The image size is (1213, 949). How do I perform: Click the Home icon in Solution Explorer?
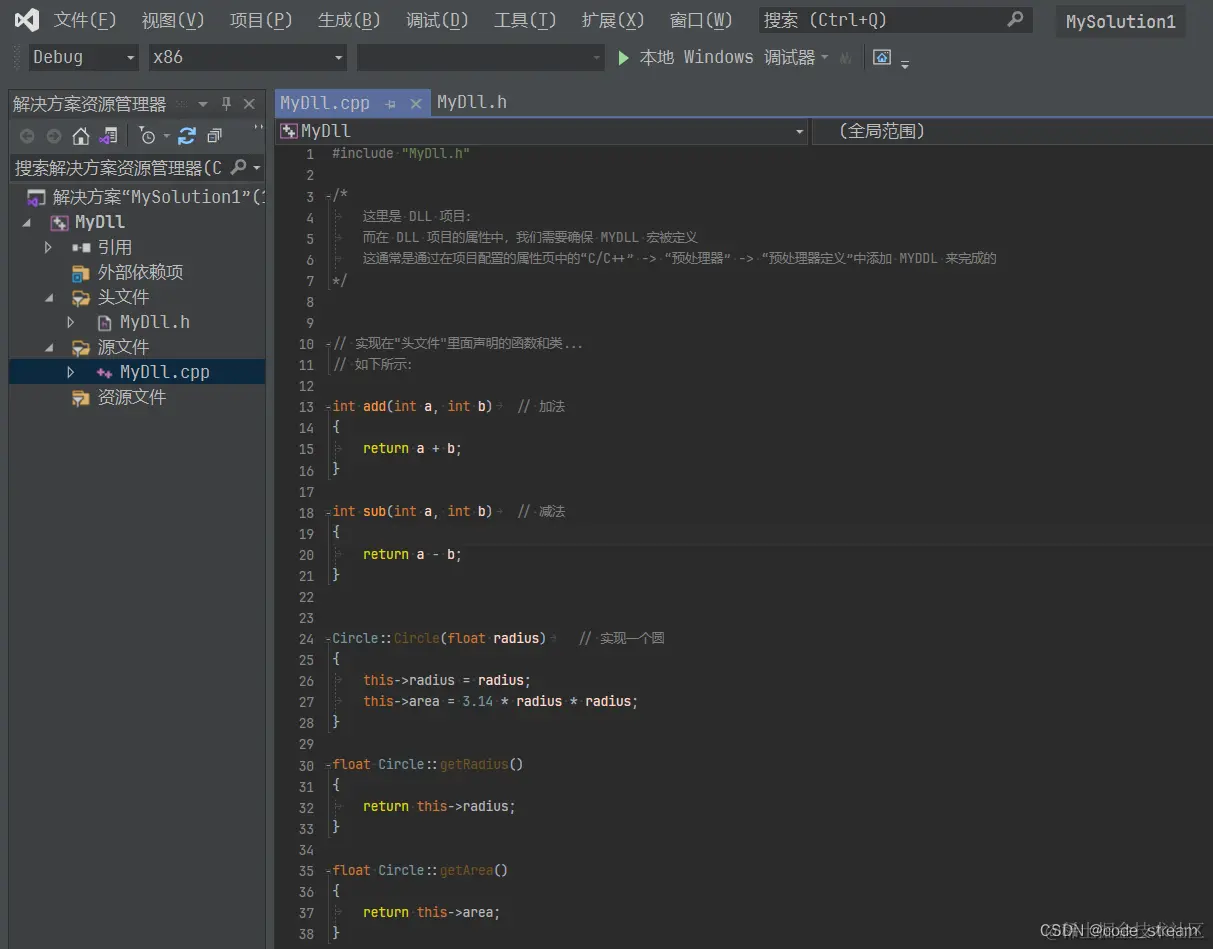click(81, 136)
